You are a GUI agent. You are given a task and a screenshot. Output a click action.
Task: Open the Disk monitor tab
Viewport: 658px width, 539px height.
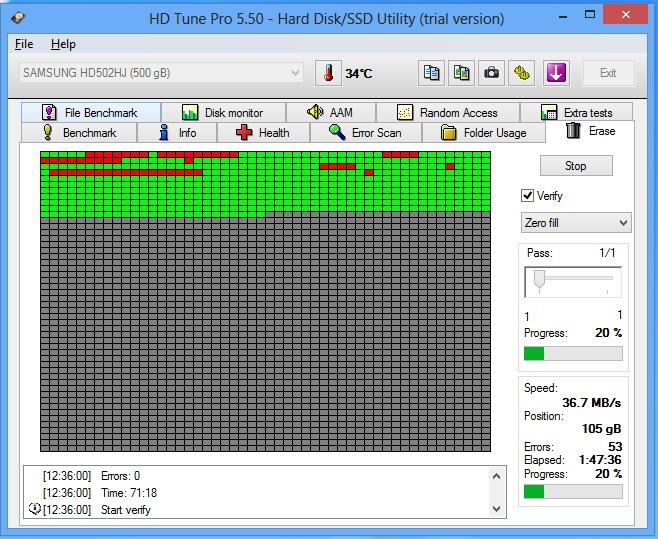tap(223, 112)
